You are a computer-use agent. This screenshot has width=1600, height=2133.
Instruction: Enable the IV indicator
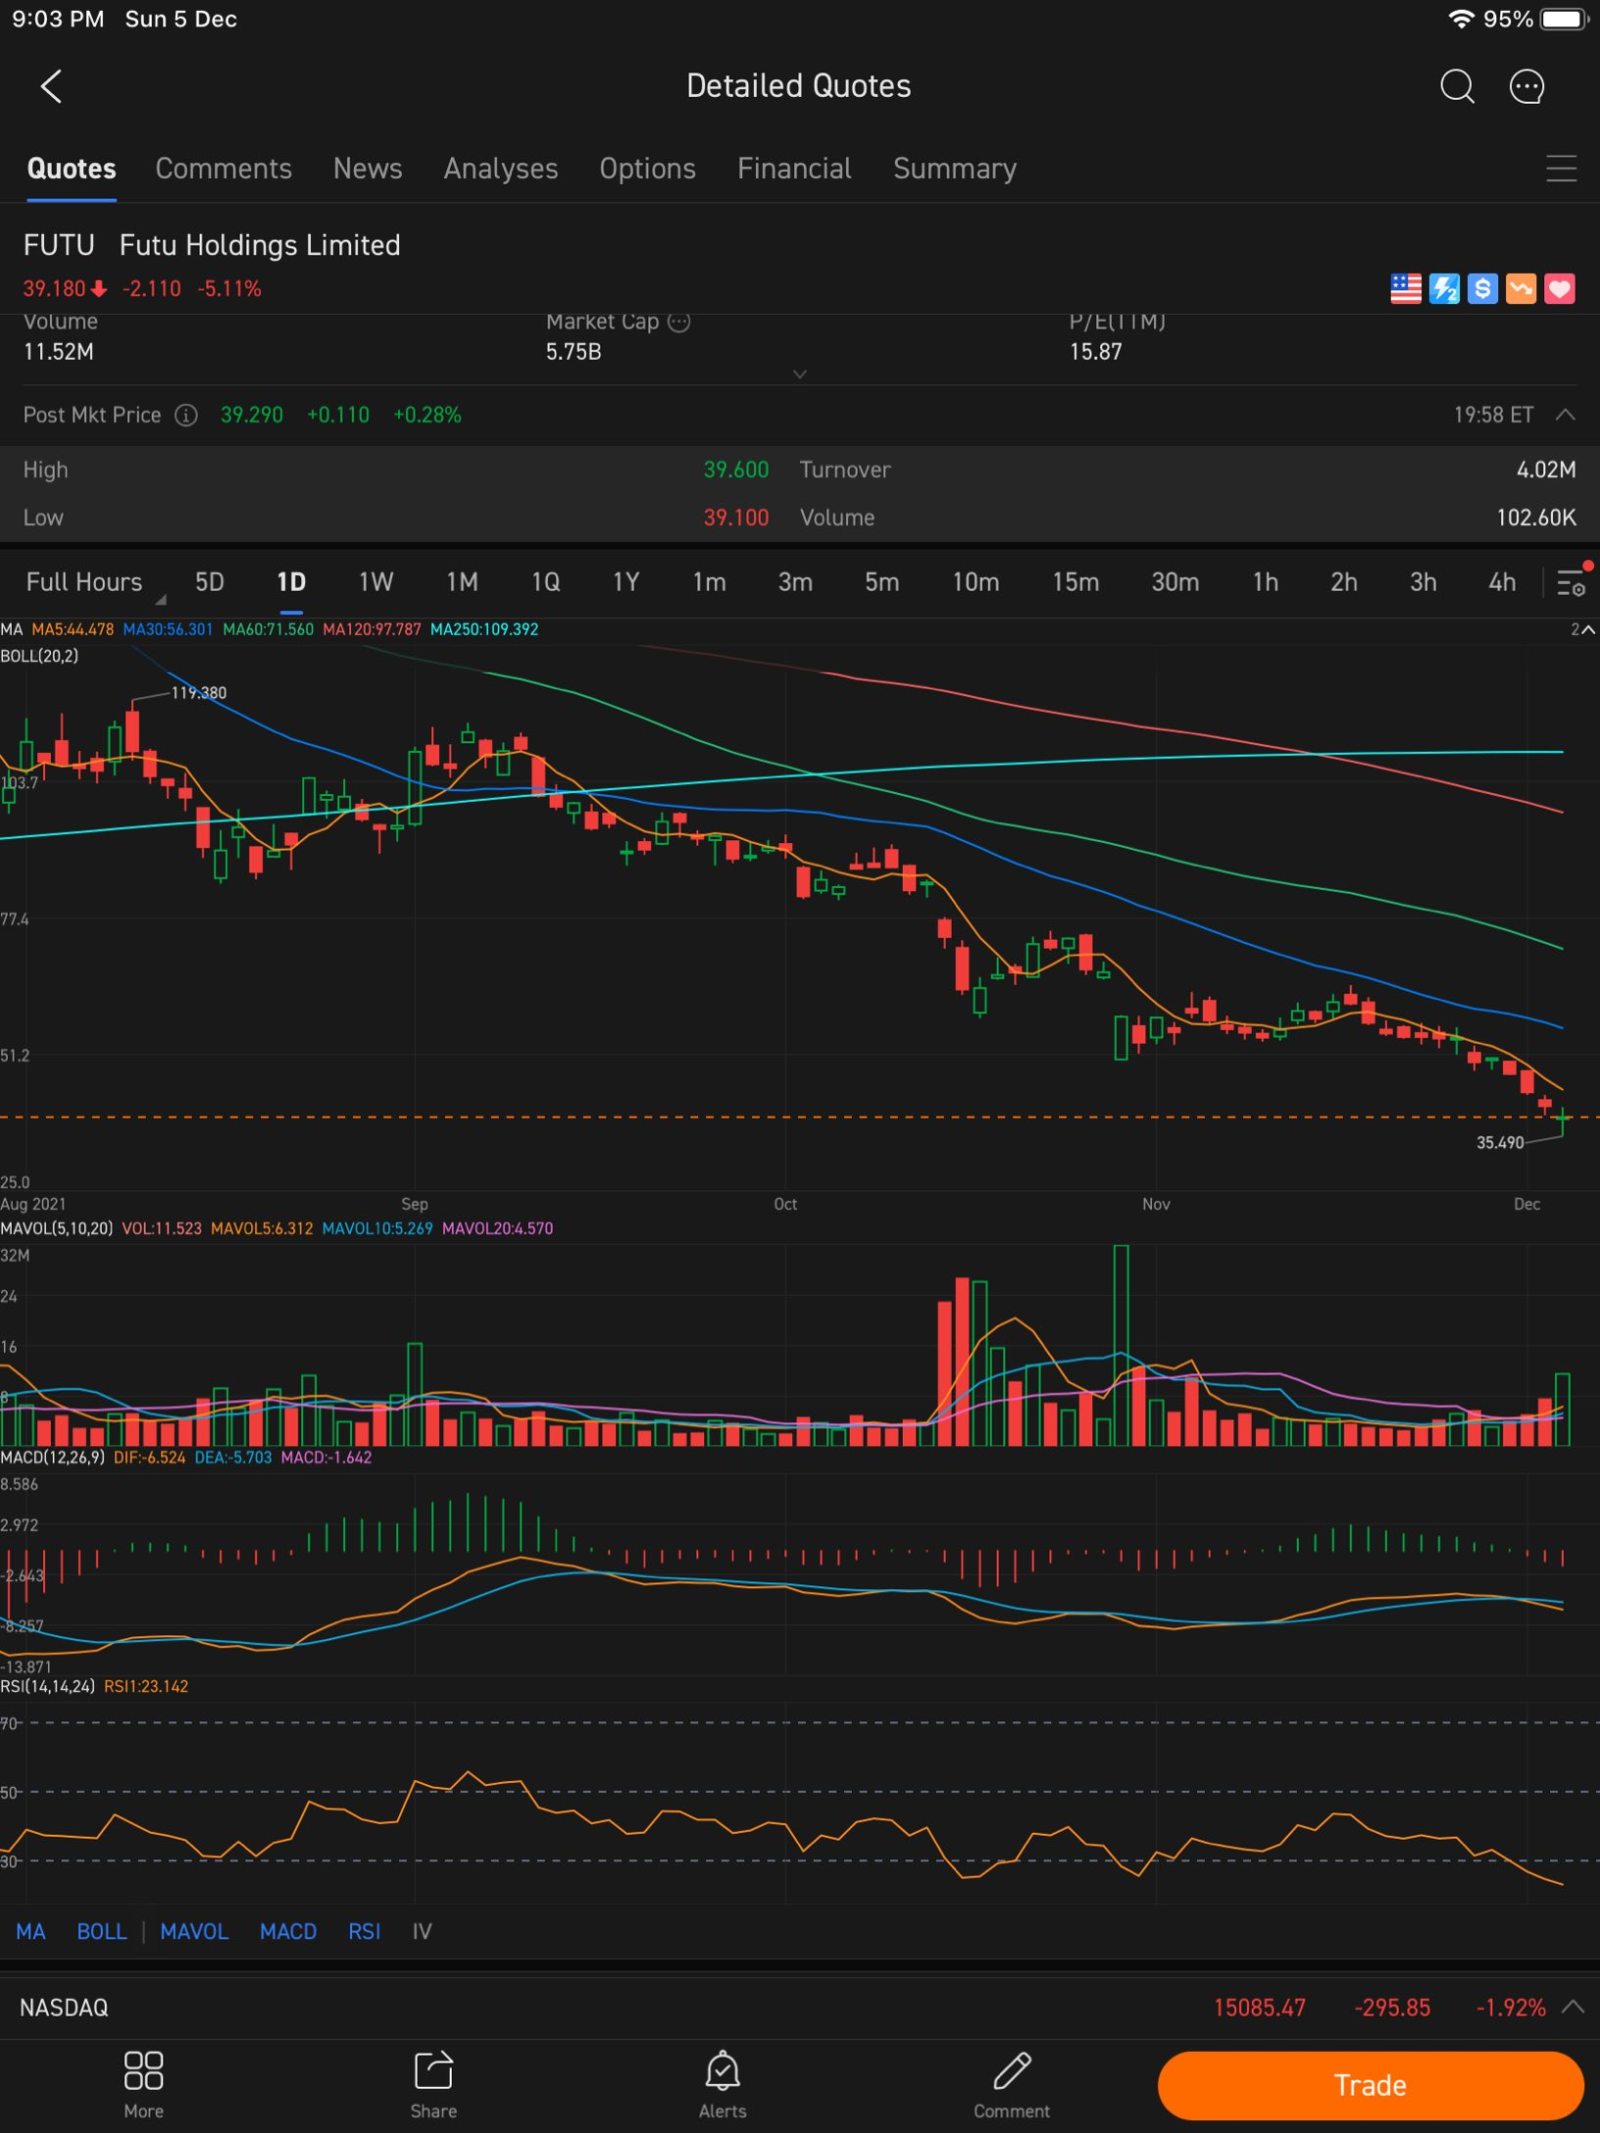422,1931
